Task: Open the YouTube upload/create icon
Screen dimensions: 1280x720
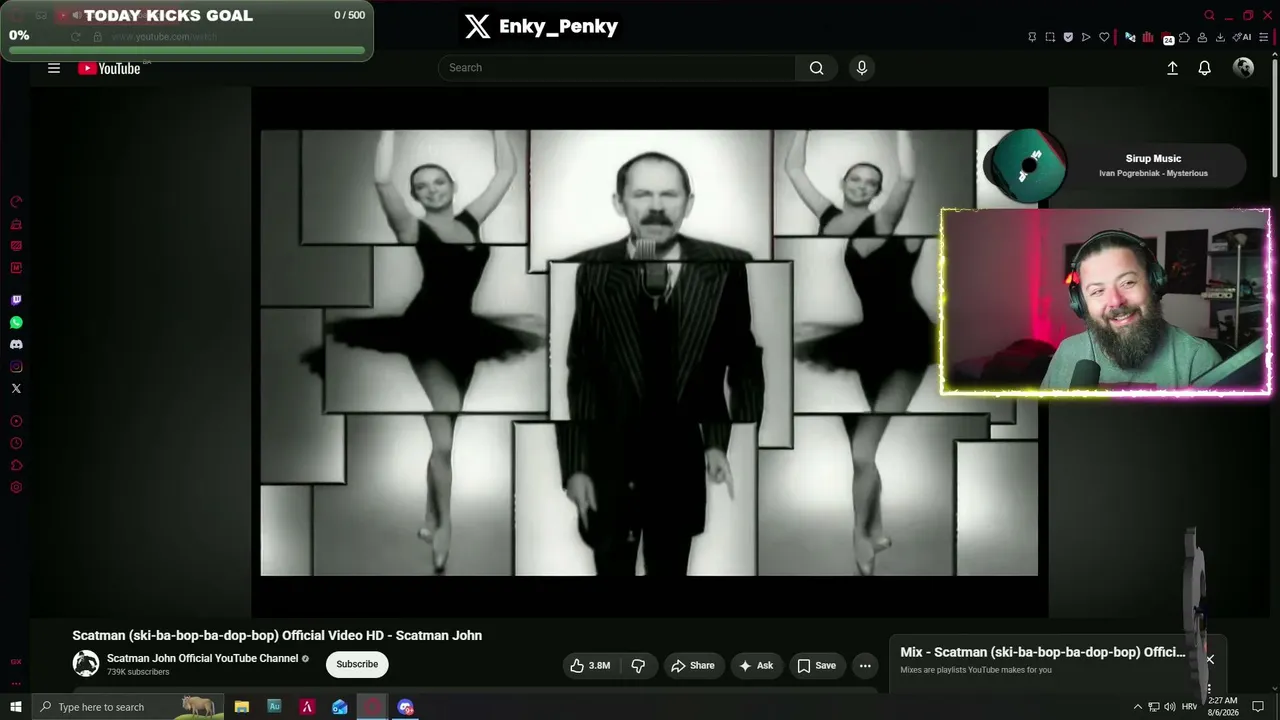Action: 1173,68
